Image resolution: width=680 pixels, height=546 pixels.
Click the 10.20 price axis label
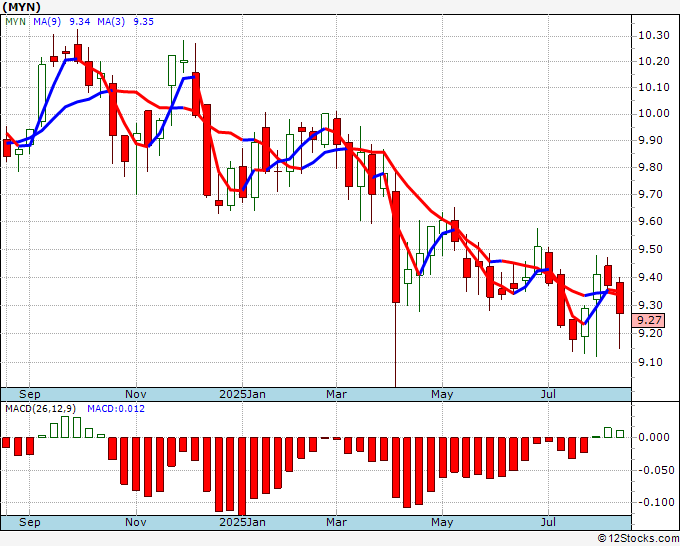coord(654,61)
